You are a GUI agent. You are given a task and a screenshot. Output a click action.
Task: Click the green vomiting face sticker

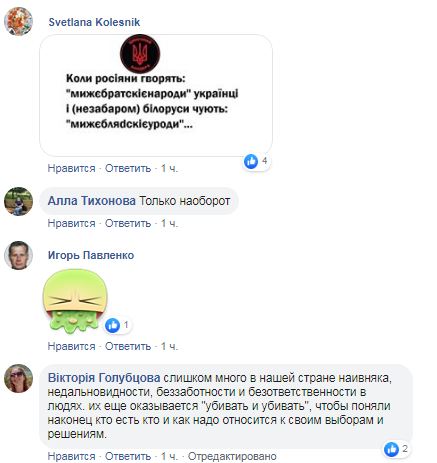[75, 301]
